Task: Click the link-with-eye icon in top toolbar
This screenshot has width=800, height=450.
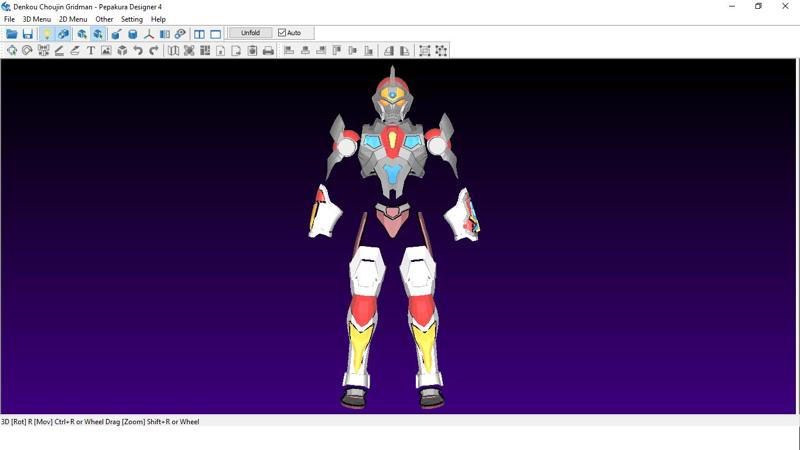Action: [x=180, y=34]
